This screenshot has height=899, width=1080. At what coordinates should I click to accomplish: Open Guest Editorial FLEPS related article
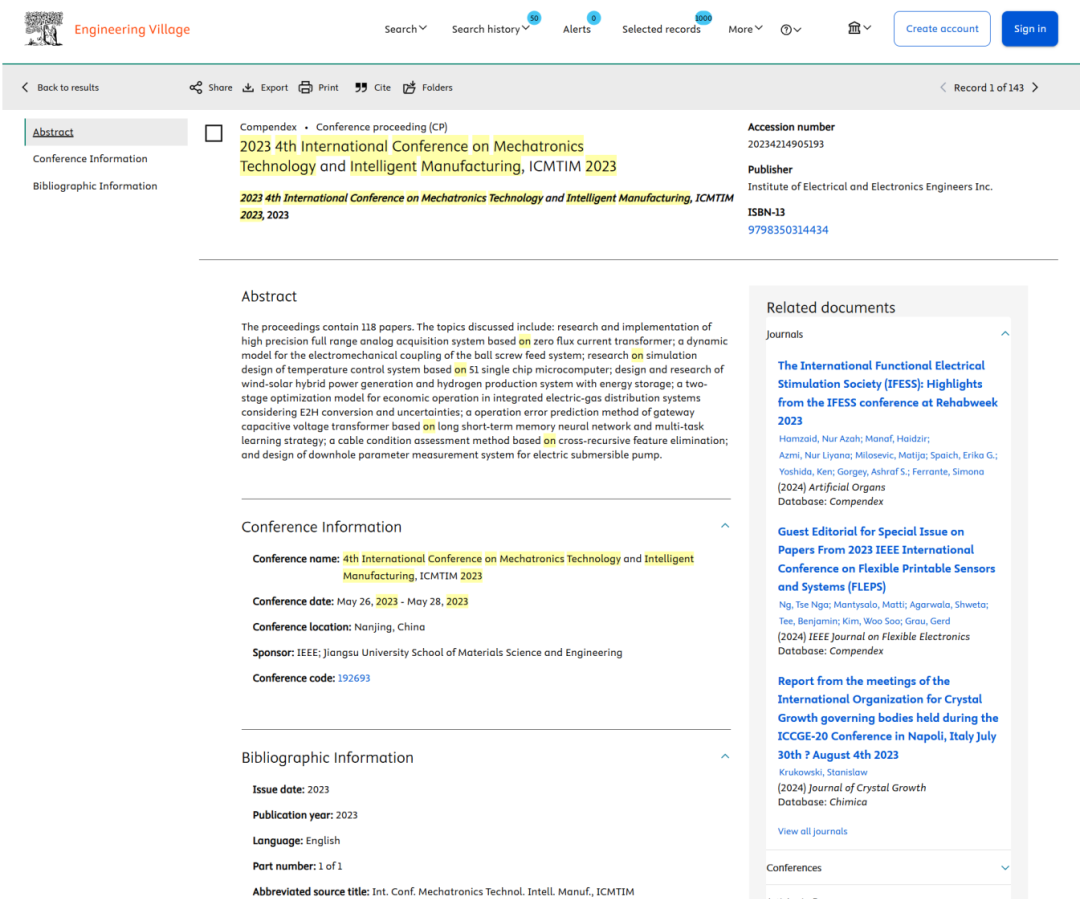pyautogui.click(x=886, y=559)
